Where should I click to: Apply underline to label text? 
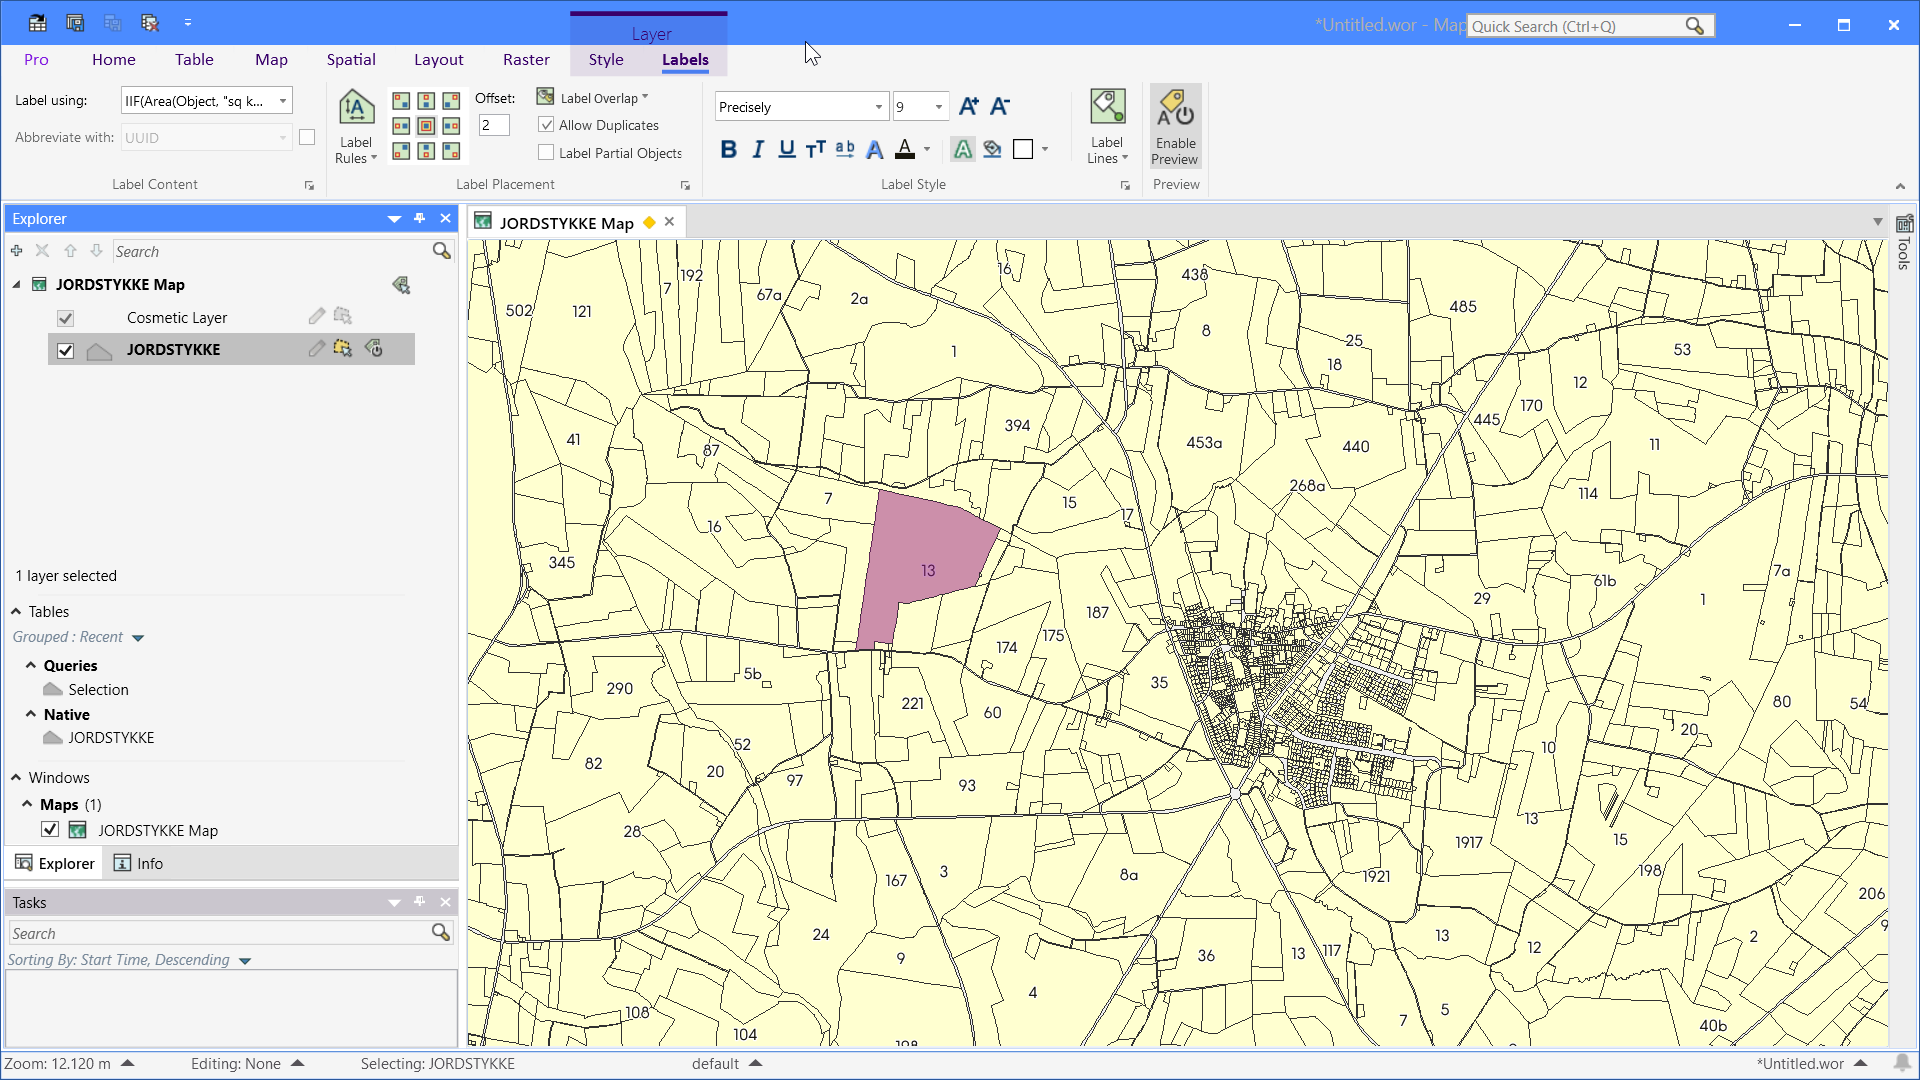tap(787, 150)
